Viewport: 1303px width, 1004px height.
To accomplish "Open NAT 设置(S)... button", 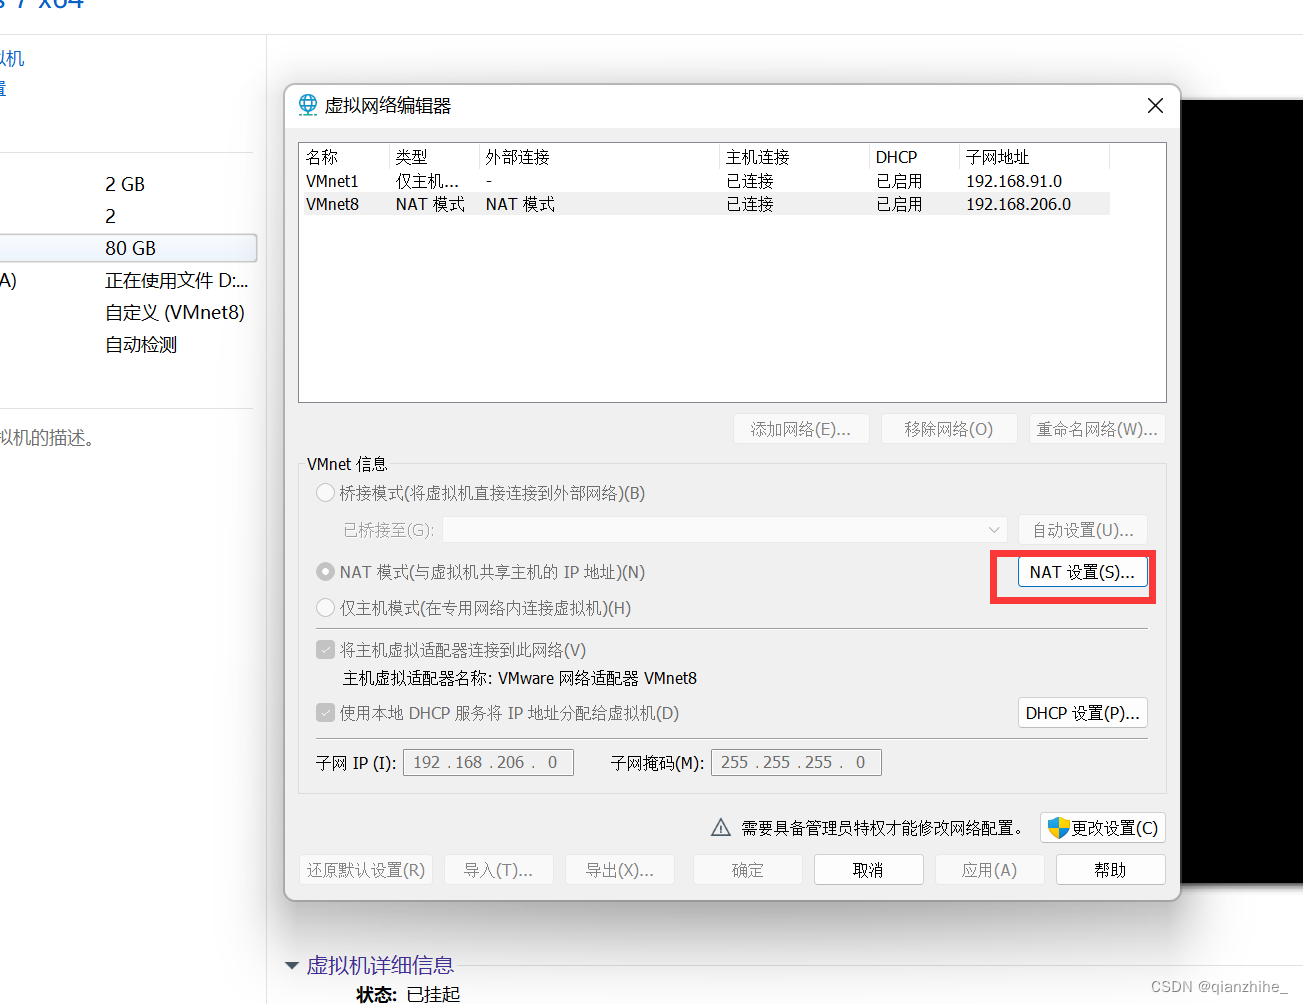I will click(1082, 572).
